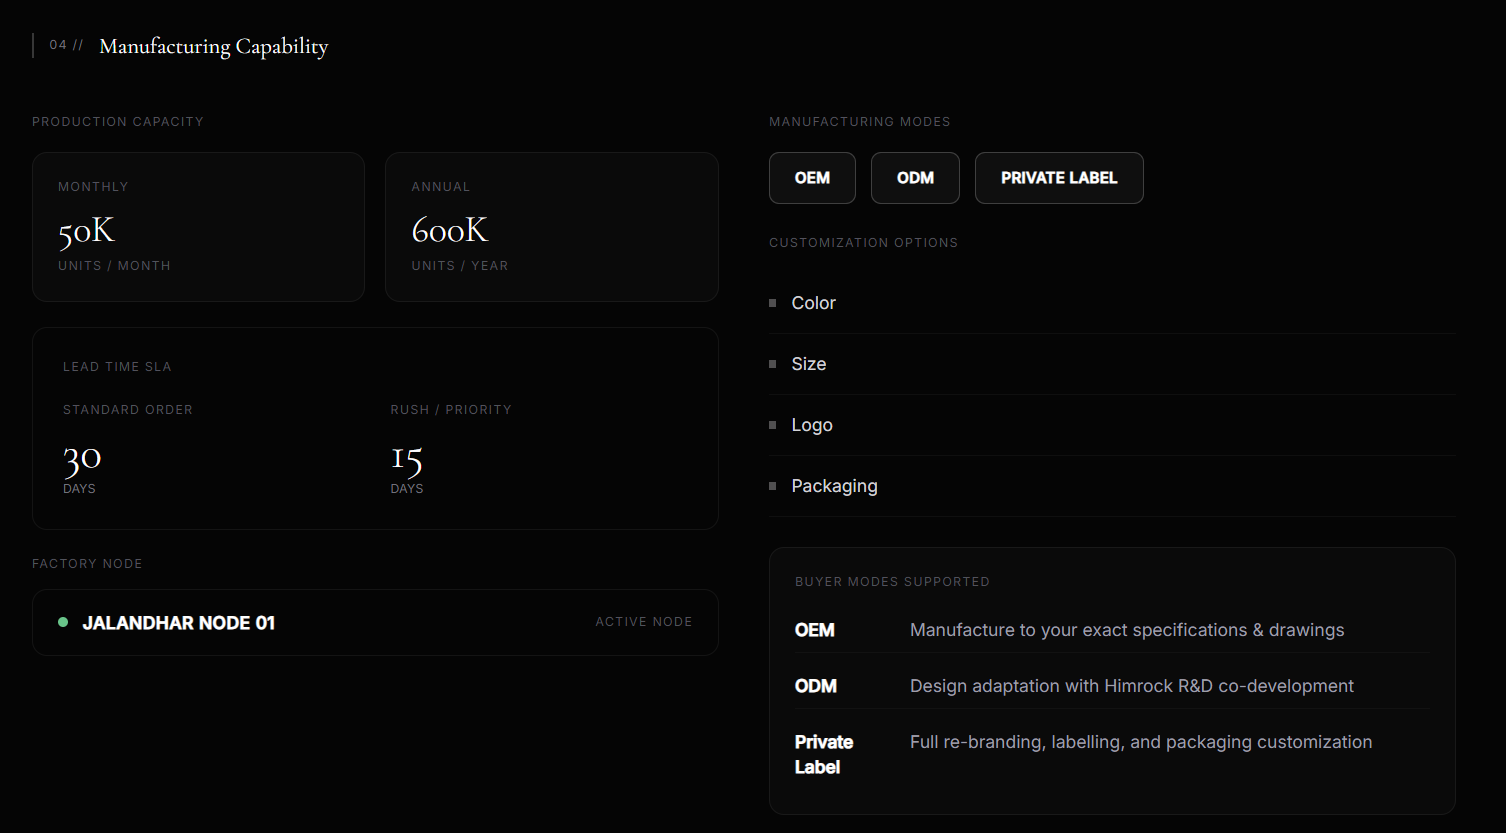Click the Manufacturing Capability section heading
This screenshot has width=1506, height=833.
(214, 46)
